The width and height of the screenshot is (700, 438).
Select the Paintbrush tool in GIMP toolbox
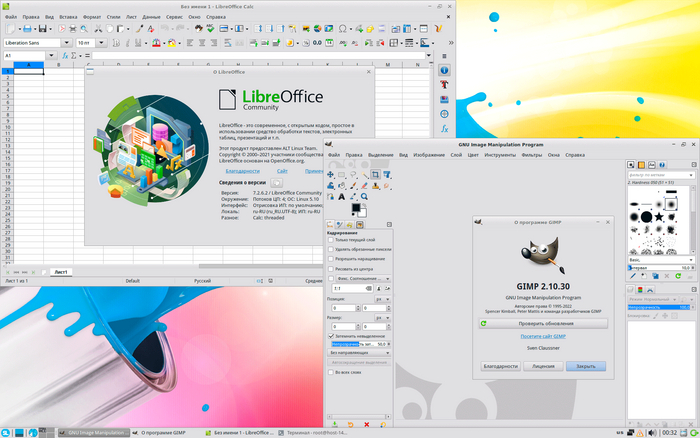(x=353, y=185)
